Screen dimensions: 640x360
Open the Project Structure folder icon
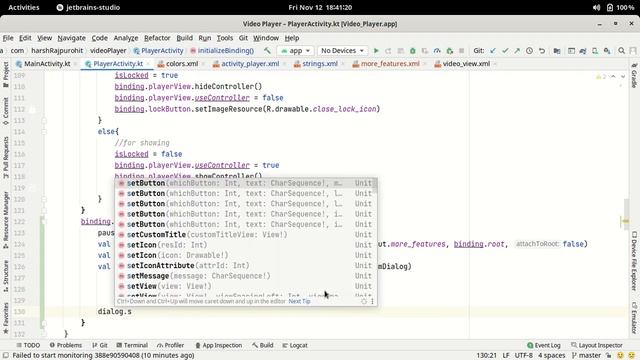click(x=557, y=51)
